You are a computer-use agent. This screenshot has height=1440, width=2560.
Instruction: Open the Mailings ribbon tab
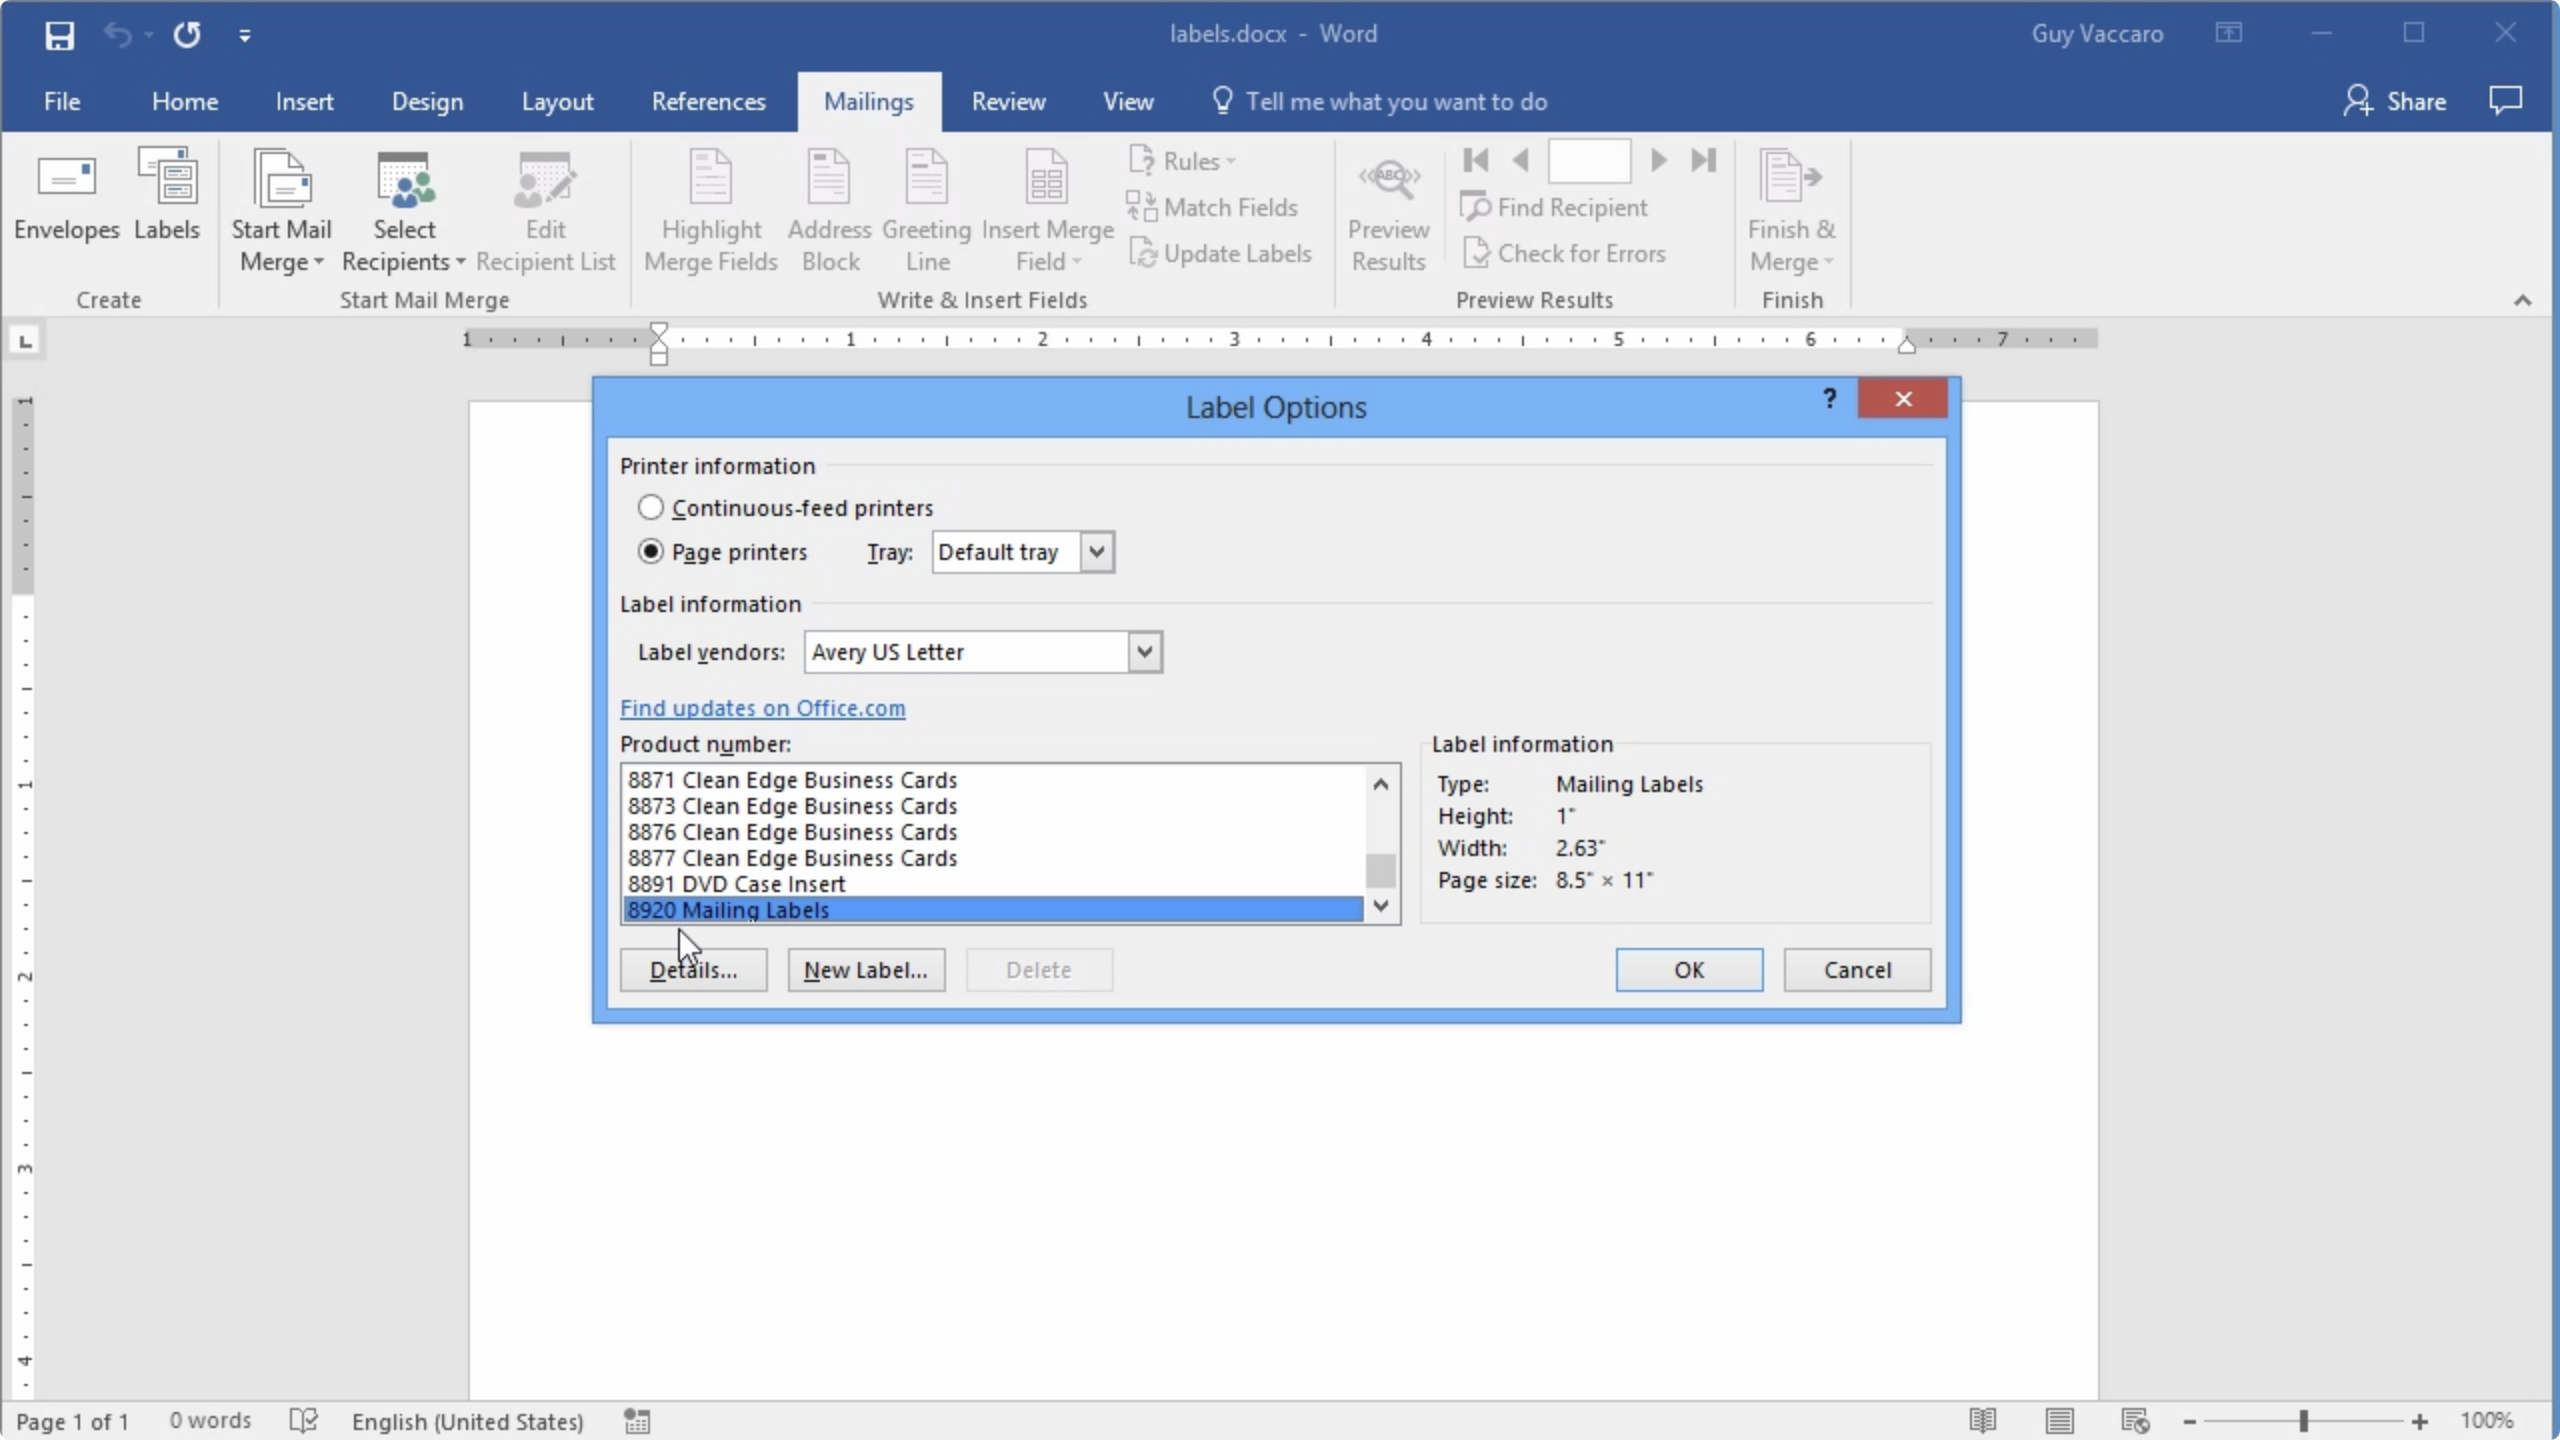click(867, 100)
